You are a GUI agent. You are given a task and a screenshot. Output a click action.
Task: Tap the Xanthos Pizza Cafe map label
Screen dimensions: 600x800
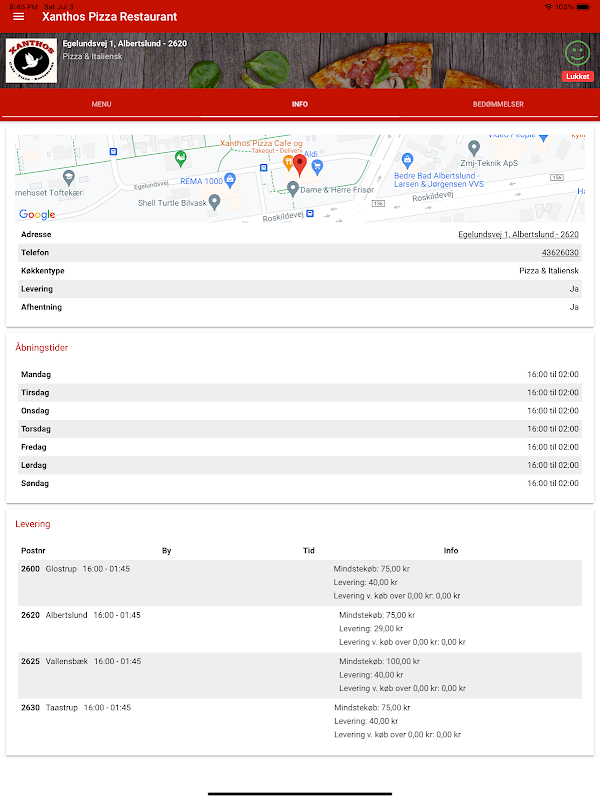click(x=261, y=143)
